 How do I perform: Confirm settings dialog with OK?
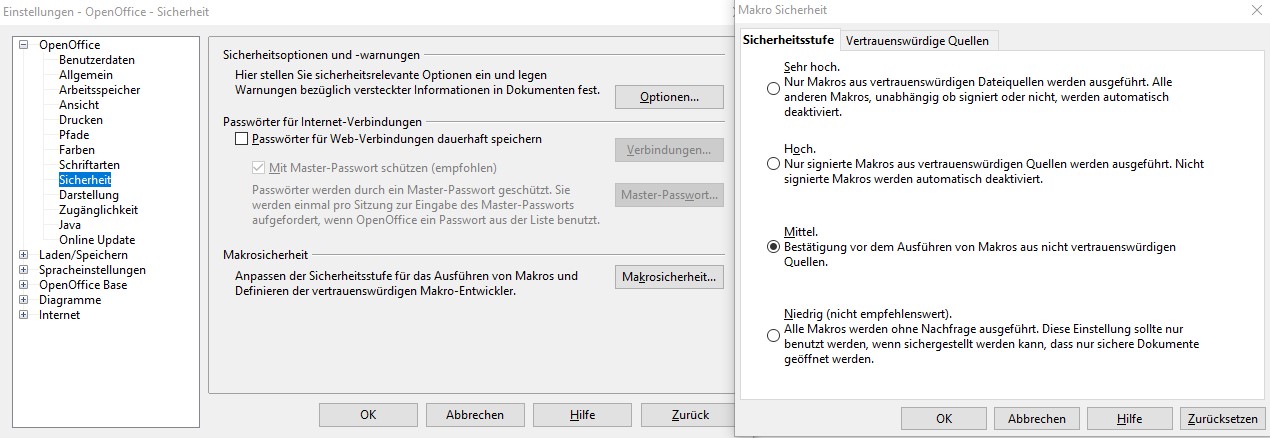pos(368,415)
